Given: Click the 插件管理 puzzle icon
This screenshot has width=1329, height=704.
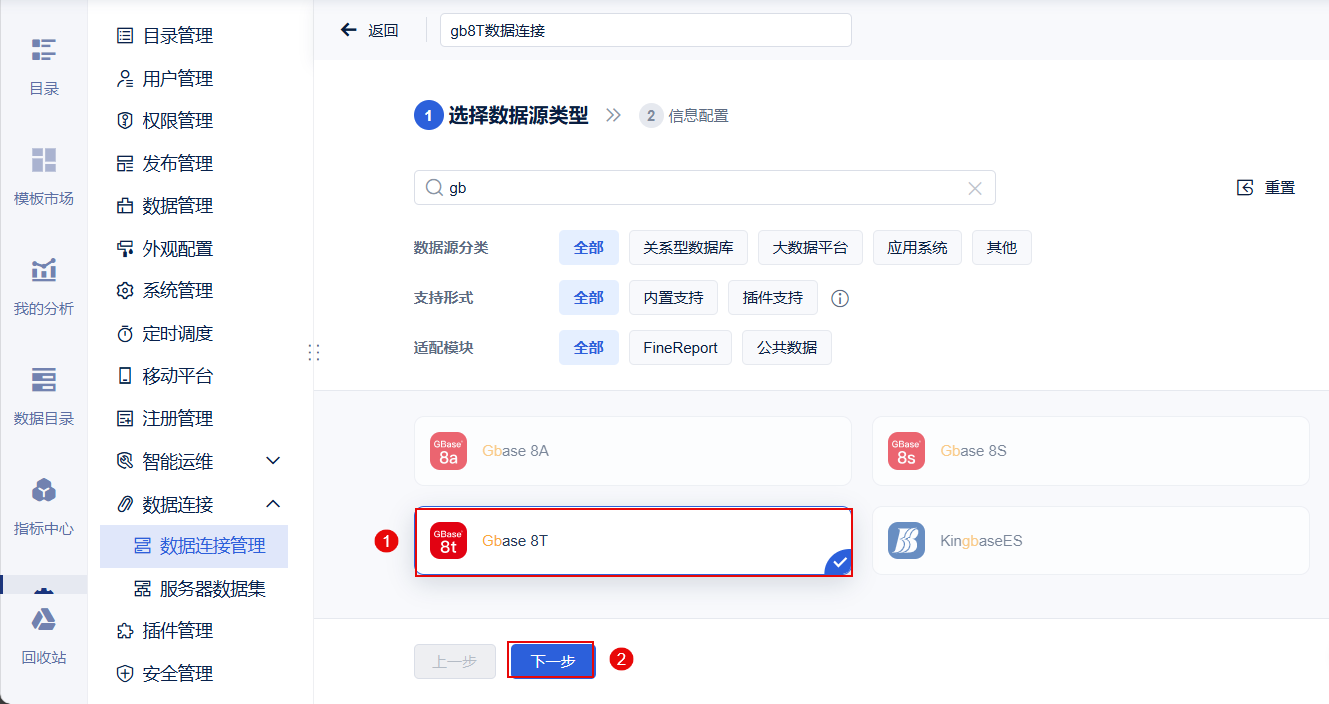Looking at the screenshot, I should pos(125,631).
